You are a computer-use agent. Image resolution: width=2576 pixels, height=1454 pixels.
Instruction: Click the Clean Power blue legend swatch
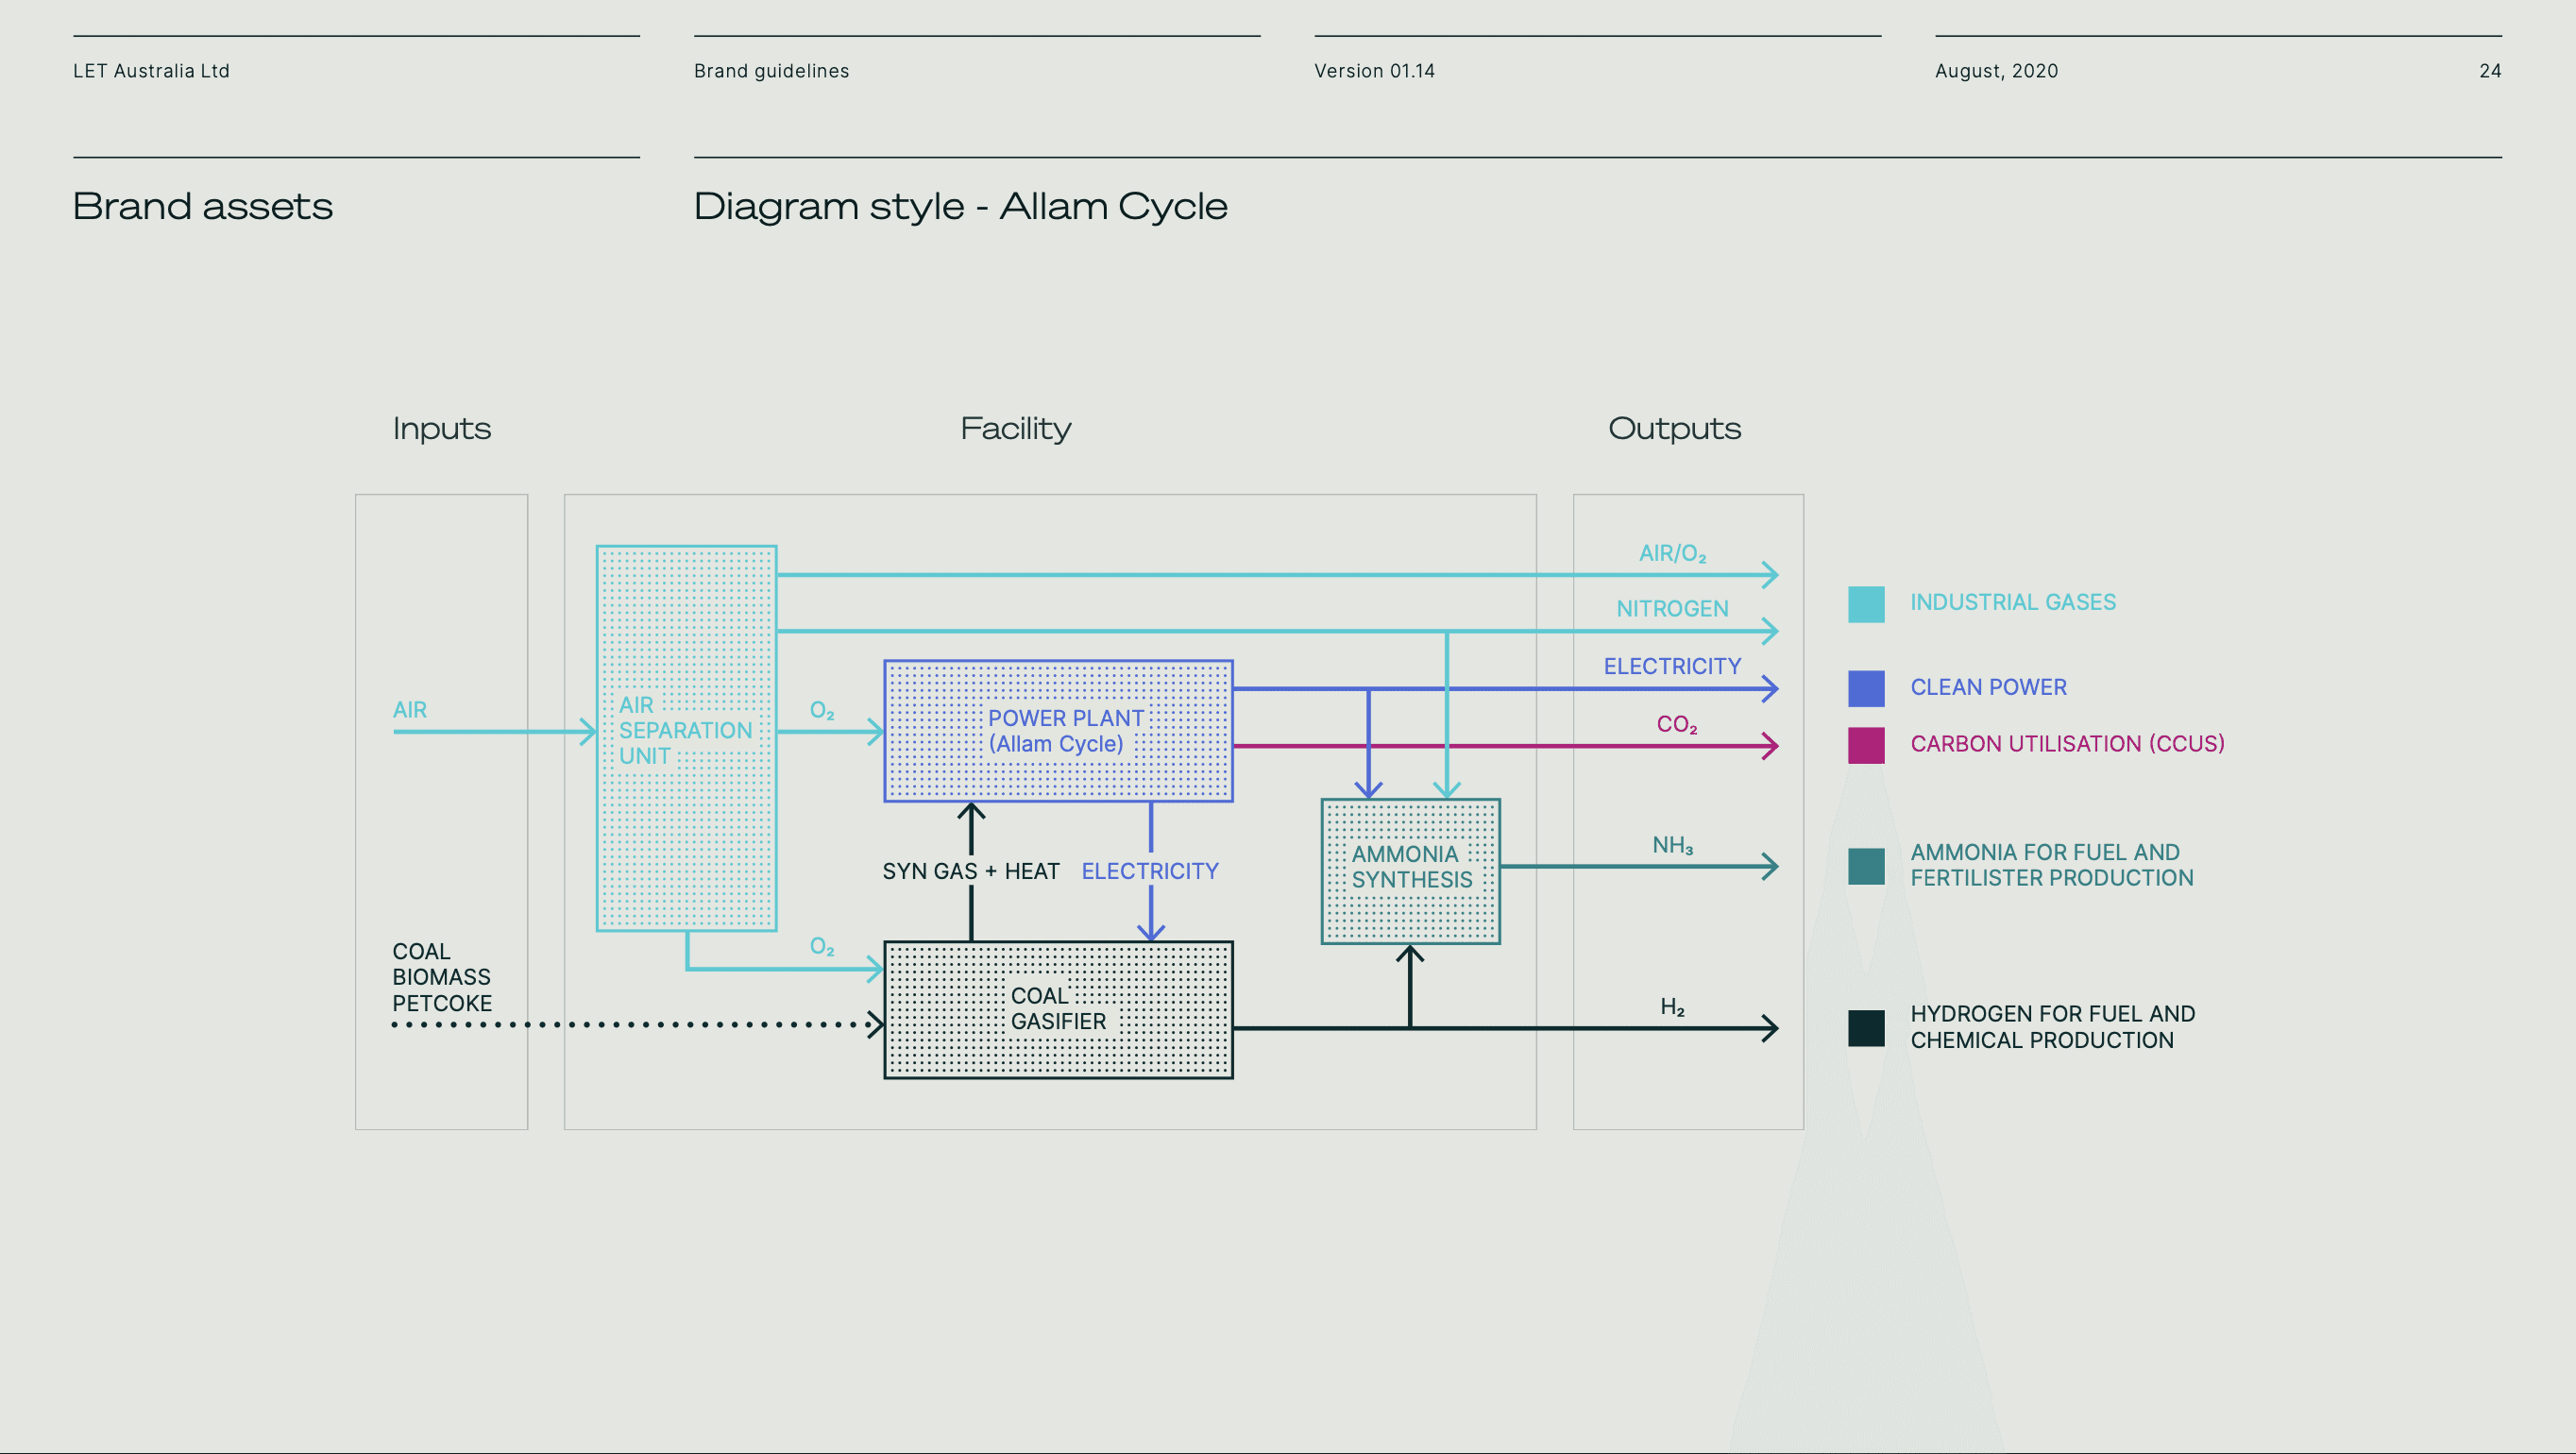pos(1866,688)
